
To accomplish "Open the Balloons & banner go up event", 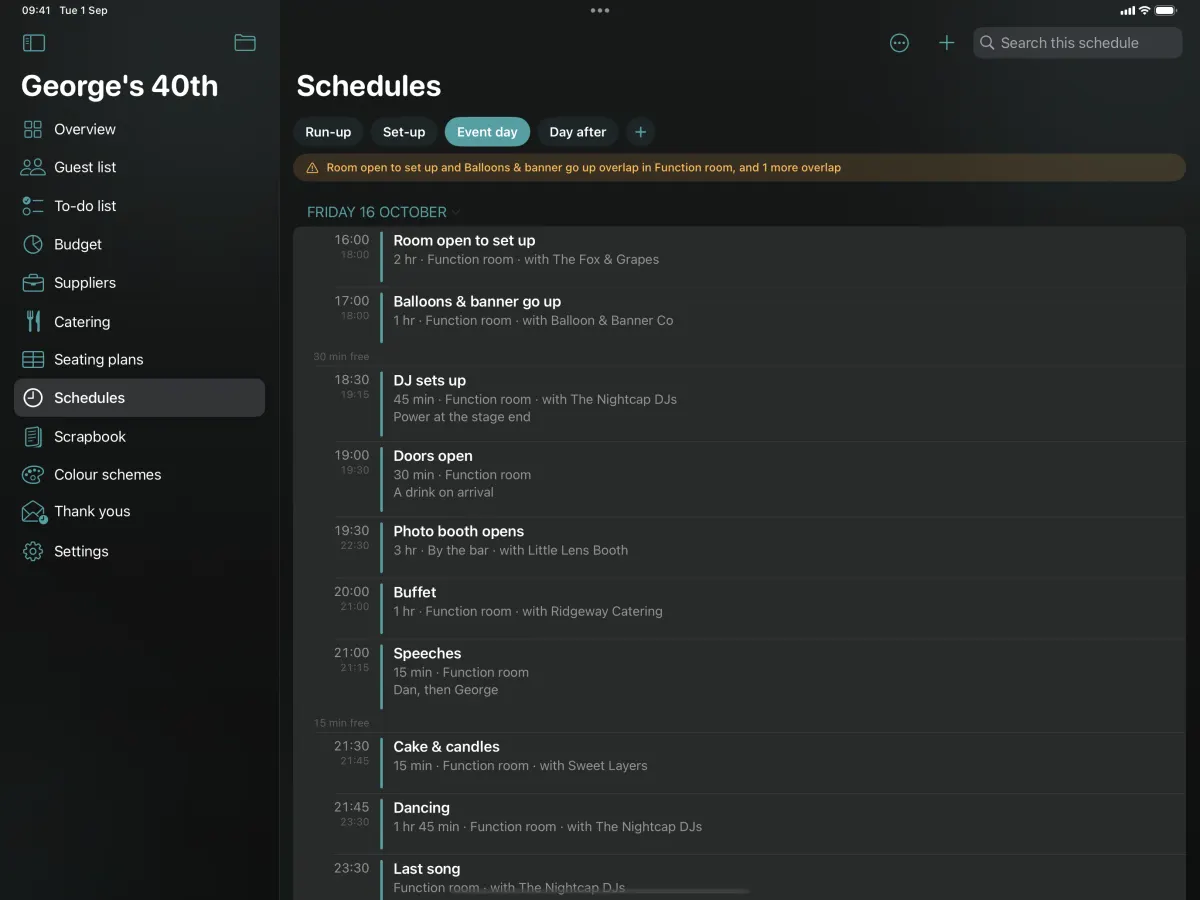I will click(739, 318).
